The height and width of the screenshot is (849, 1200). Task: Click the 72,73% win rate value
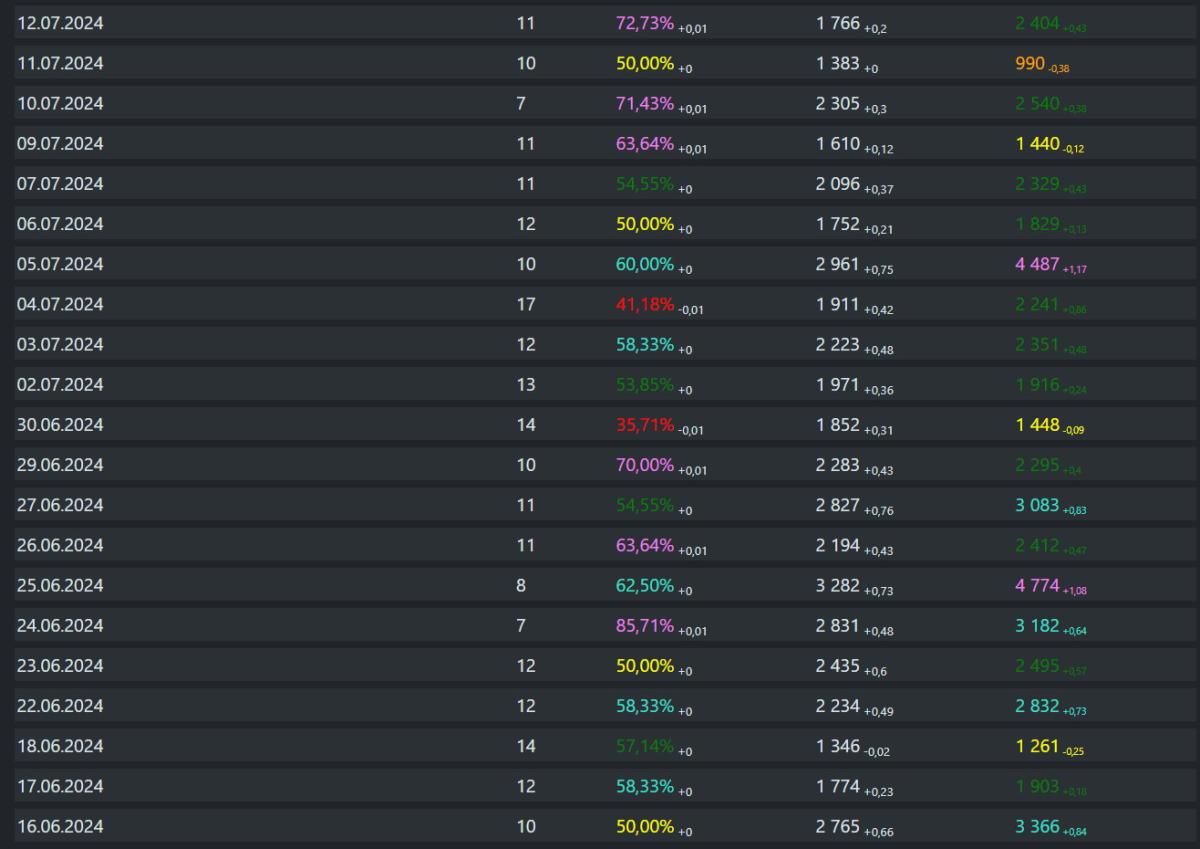[x=645, y=24]
